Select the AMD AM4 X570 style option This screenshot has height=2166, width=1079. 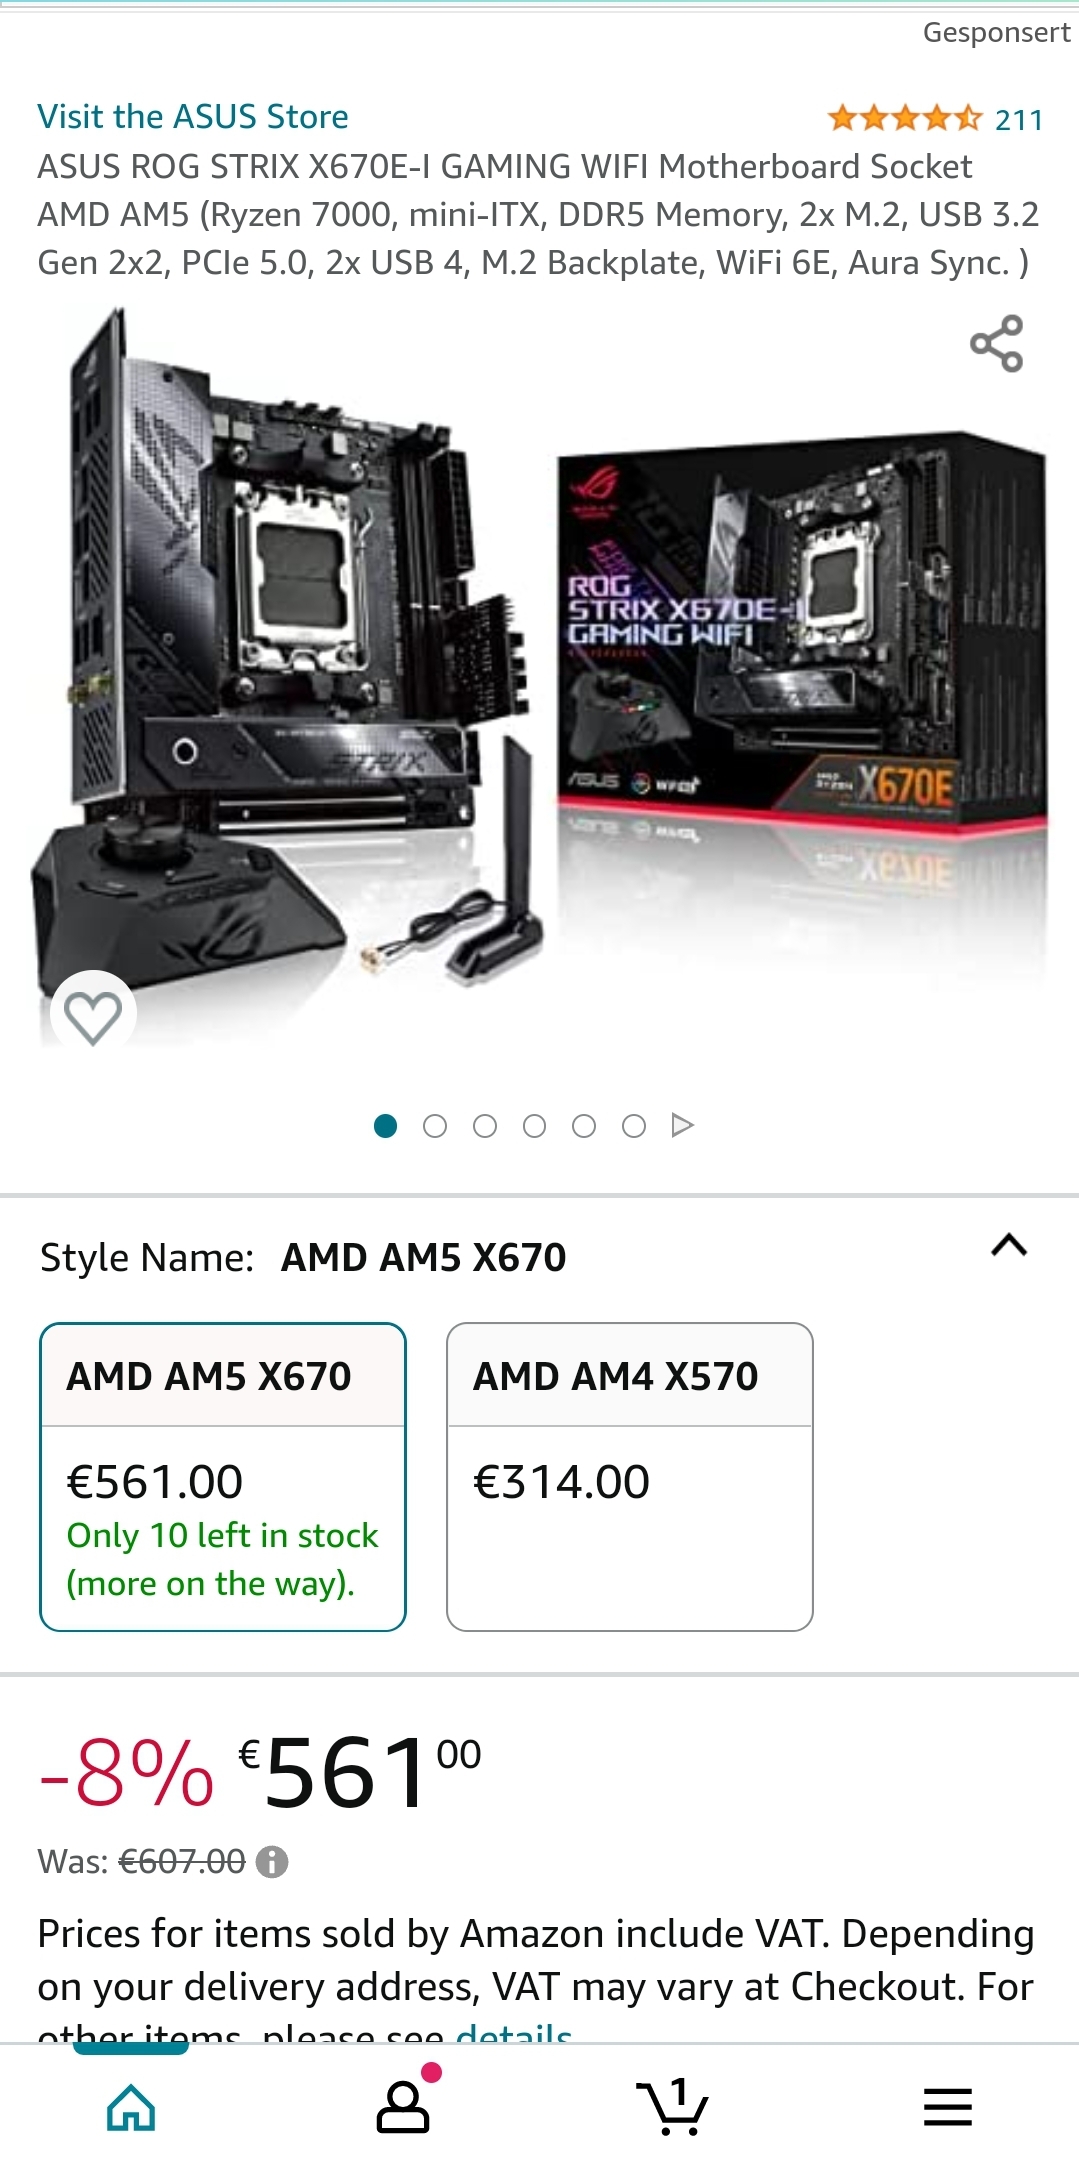point(630,1477)
